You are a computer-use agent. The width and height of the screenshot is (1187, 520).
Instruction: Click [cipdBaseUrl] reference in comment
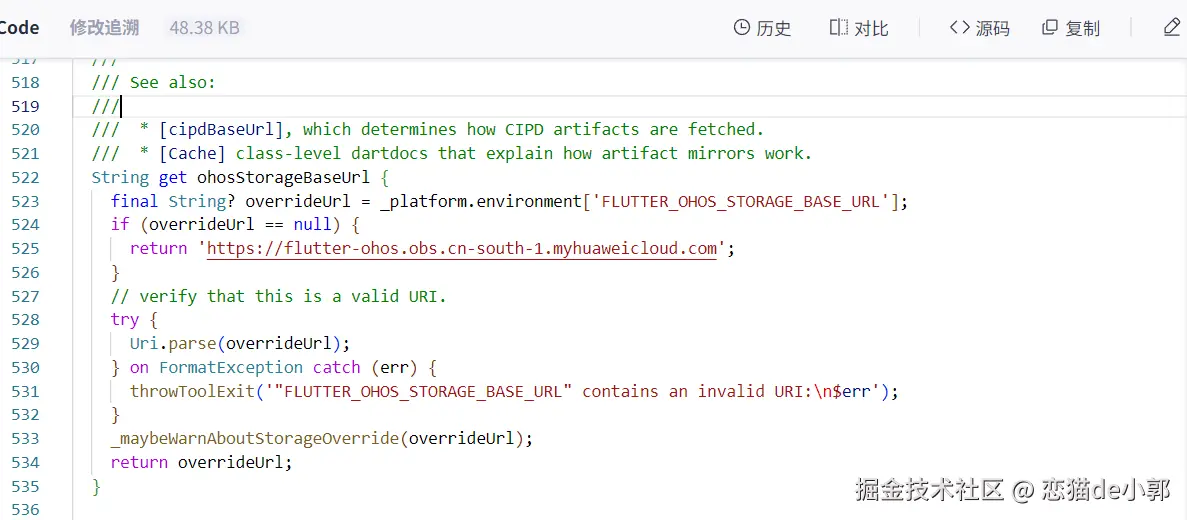coord(226,129)
